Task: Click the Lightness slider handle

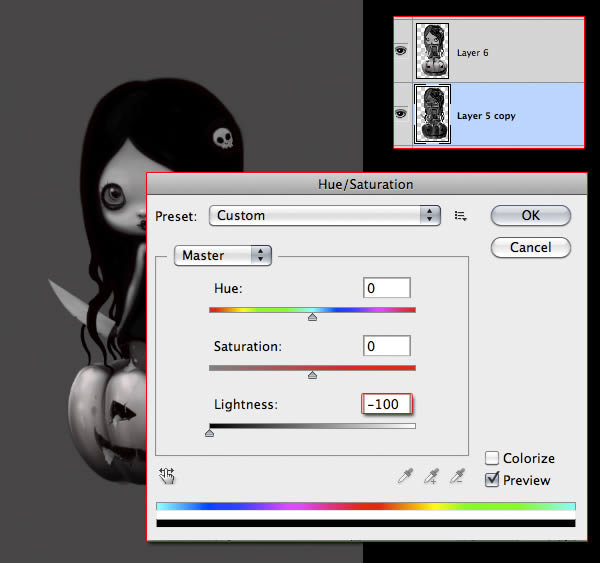Action: 209,433
